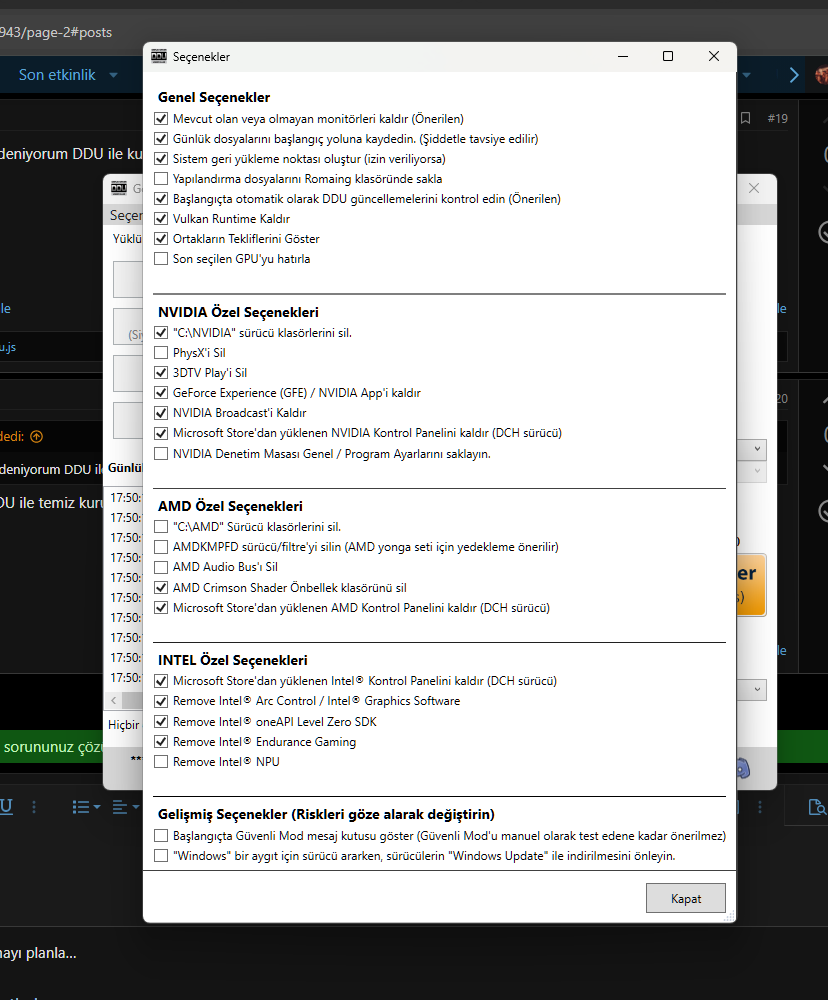Open the editor's more options dots beside underline
Image resolution: width=828 pixels, height=1000 pixels.
(34, 807)
